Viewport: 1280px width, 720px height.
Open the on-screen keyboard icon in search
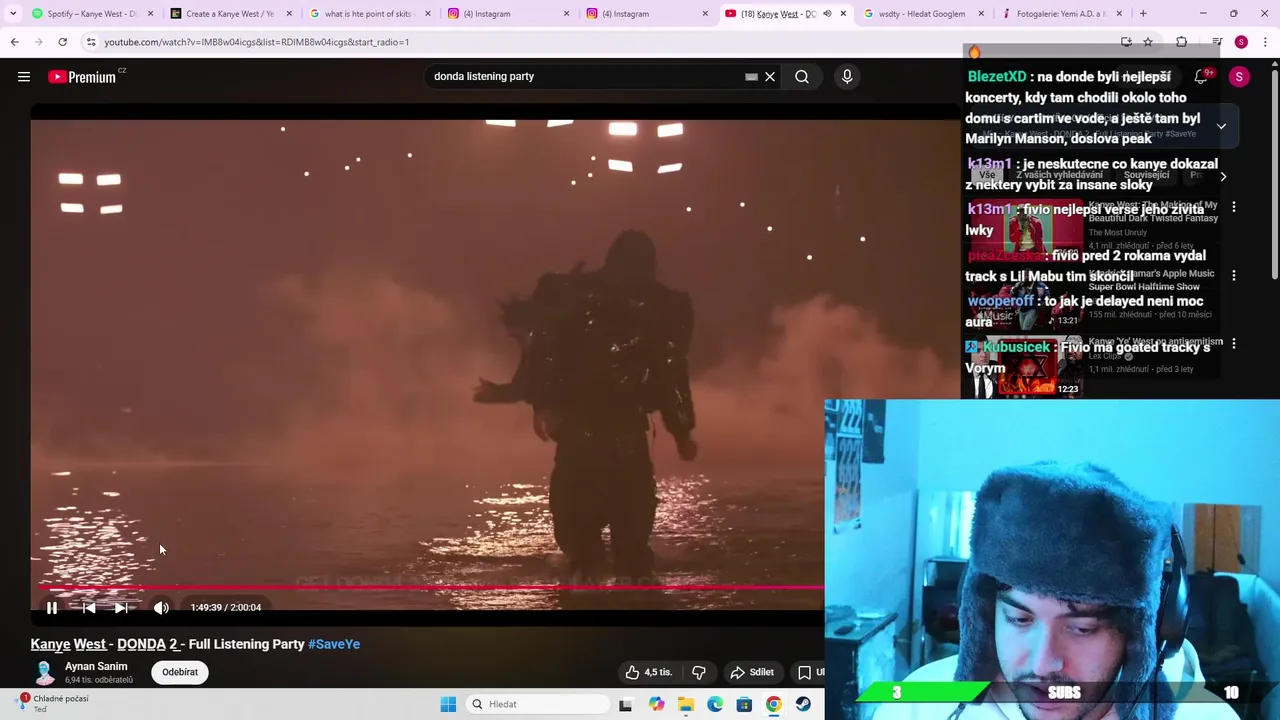[751, 77]
